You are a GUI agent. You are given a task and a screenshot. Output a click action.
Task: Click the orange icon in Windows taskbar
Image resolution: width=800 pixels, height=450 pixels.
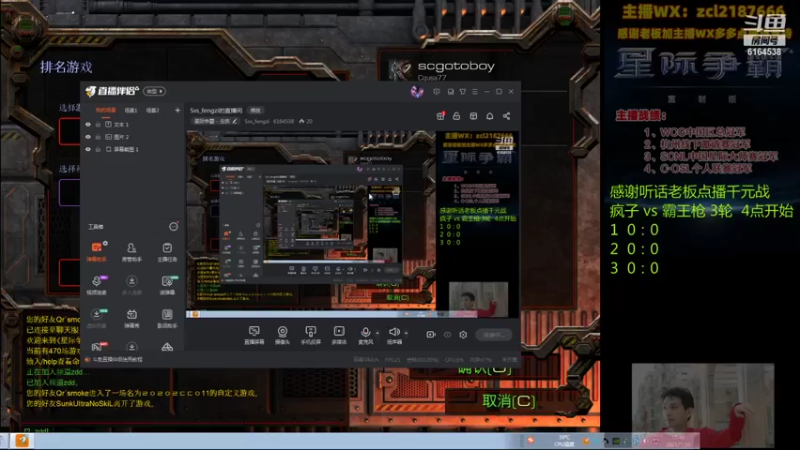[x=22, y=440]
